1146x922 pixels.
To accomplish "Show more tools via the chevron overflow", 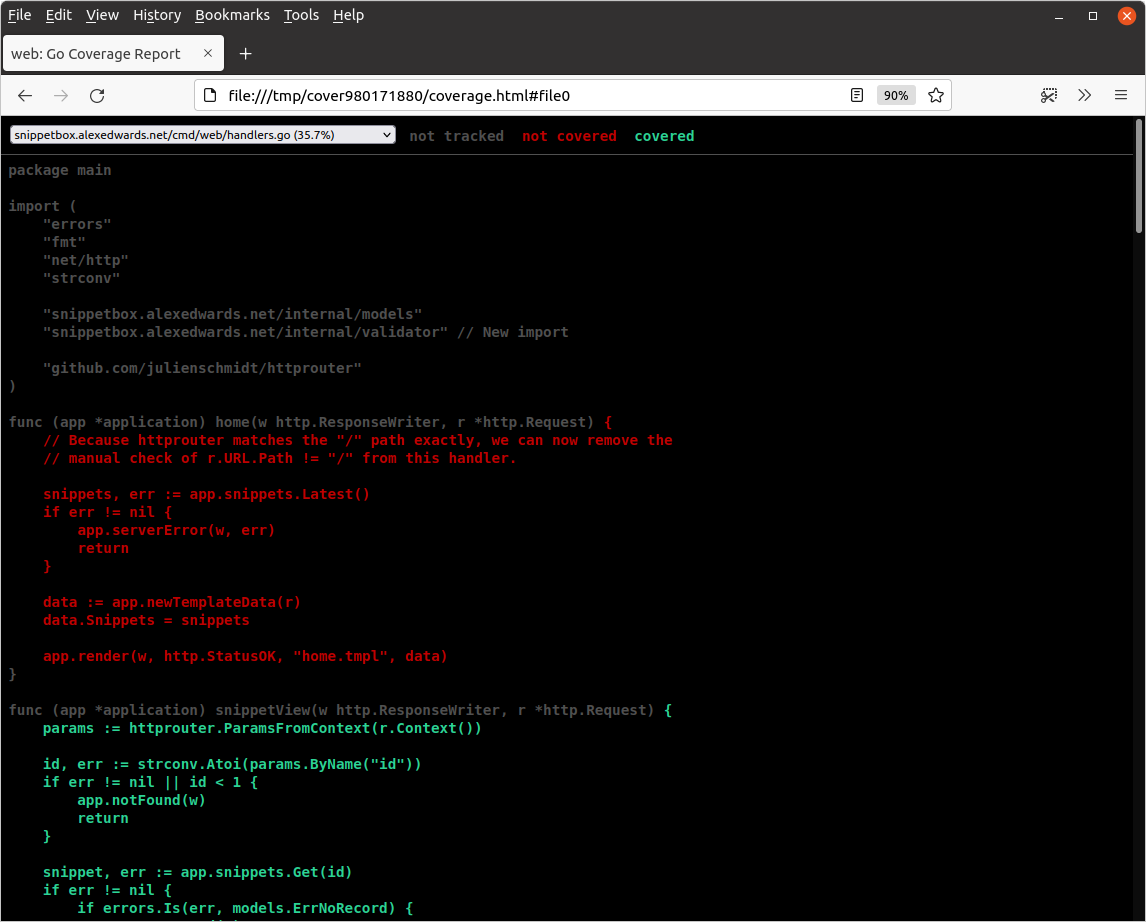I will pos(1085,95).
